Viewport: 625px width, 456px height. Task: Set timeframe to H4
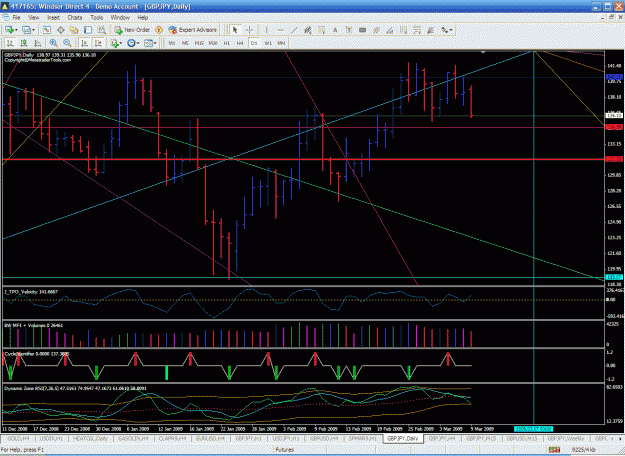[240, 43]
